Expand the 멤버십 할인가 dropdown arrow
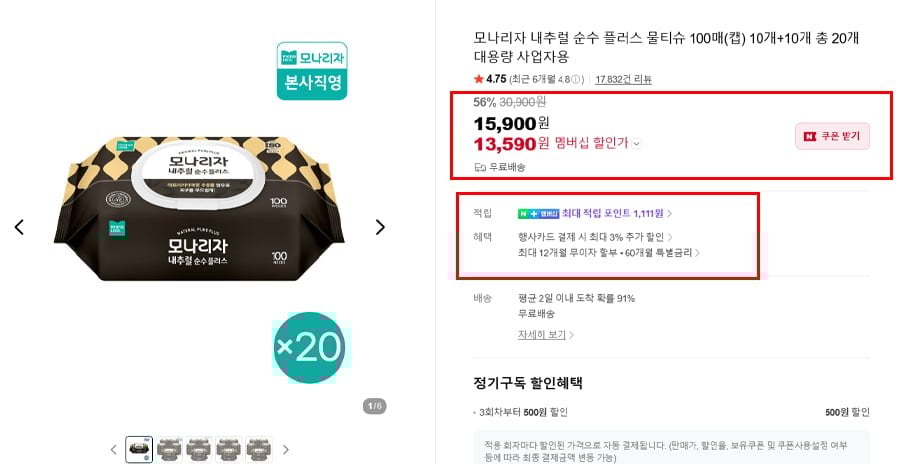The height and width of the screenshot is (464, 900). click(637, 143)
